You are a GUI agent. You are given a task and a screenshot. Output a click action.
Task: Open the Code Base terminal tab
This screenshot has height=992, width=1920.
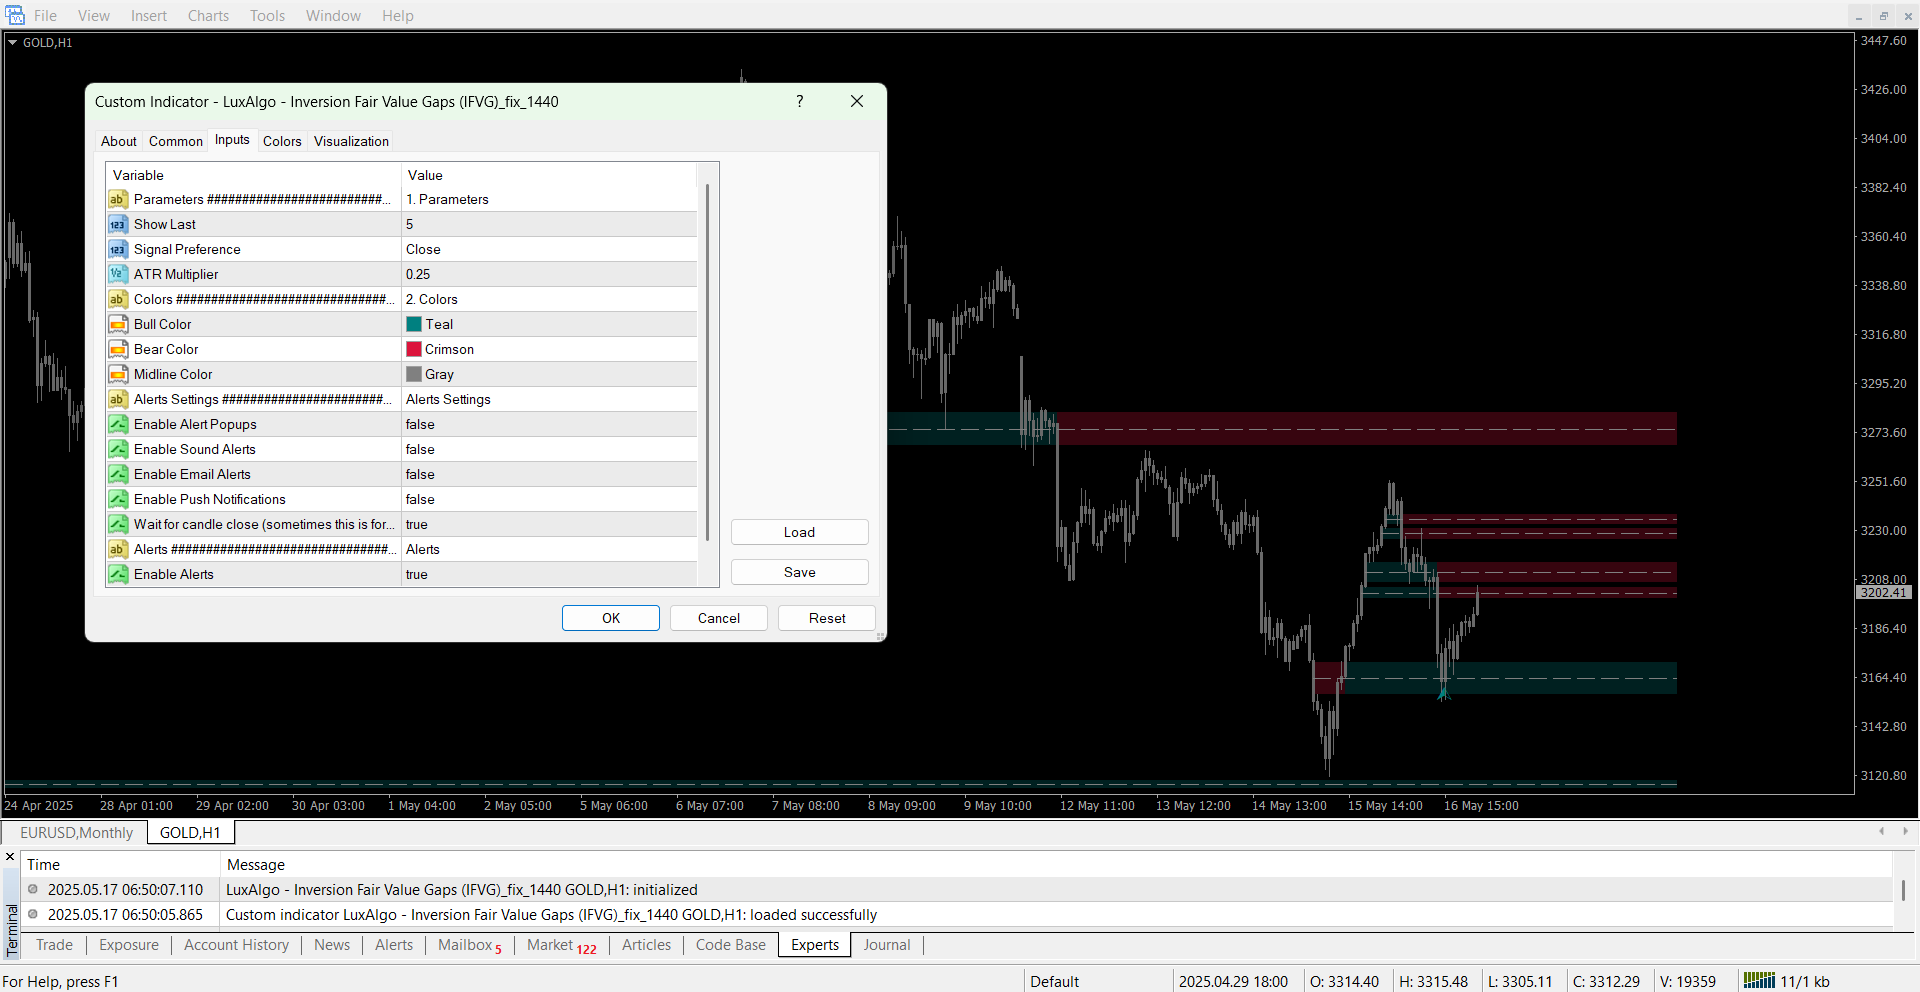tap(731, 945)
